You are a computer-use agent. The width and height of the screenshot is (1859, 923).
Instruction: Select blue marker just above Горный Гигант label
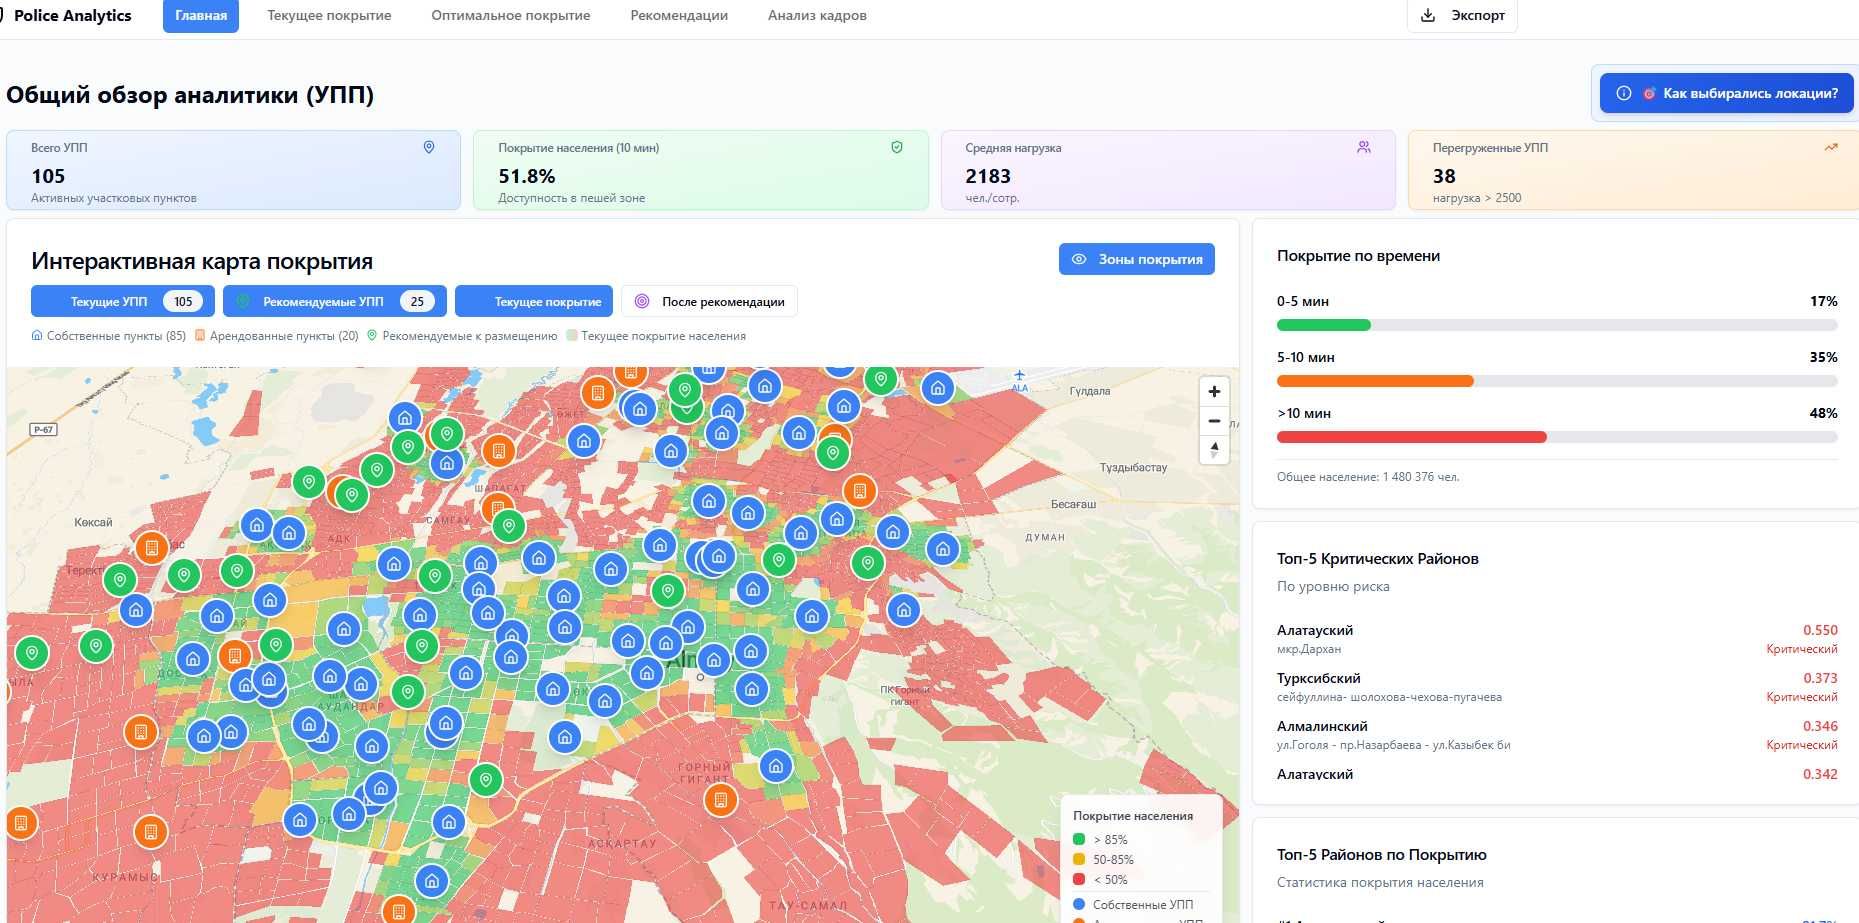[776, 767]
